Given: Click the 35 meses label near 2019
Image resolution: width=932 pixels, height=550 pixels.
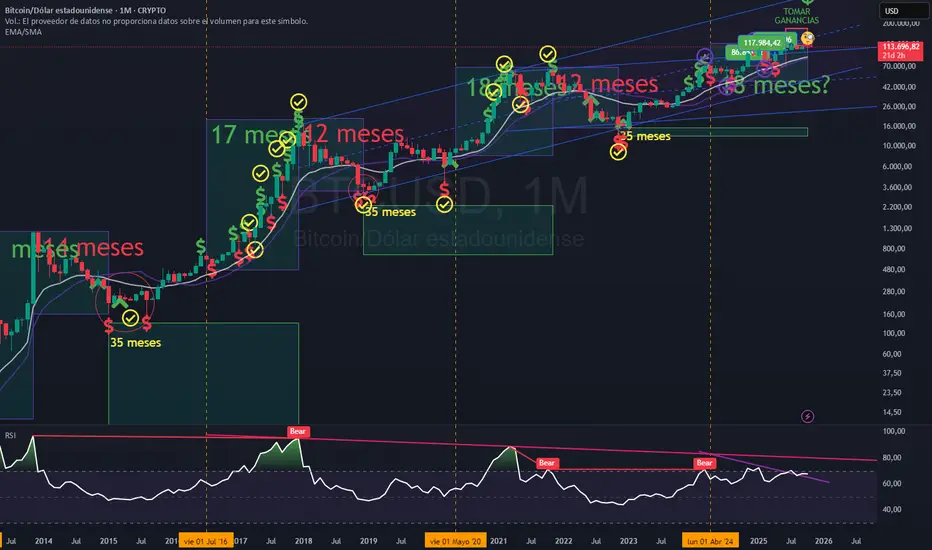Looking at the screenshot, I should [390, 212].
